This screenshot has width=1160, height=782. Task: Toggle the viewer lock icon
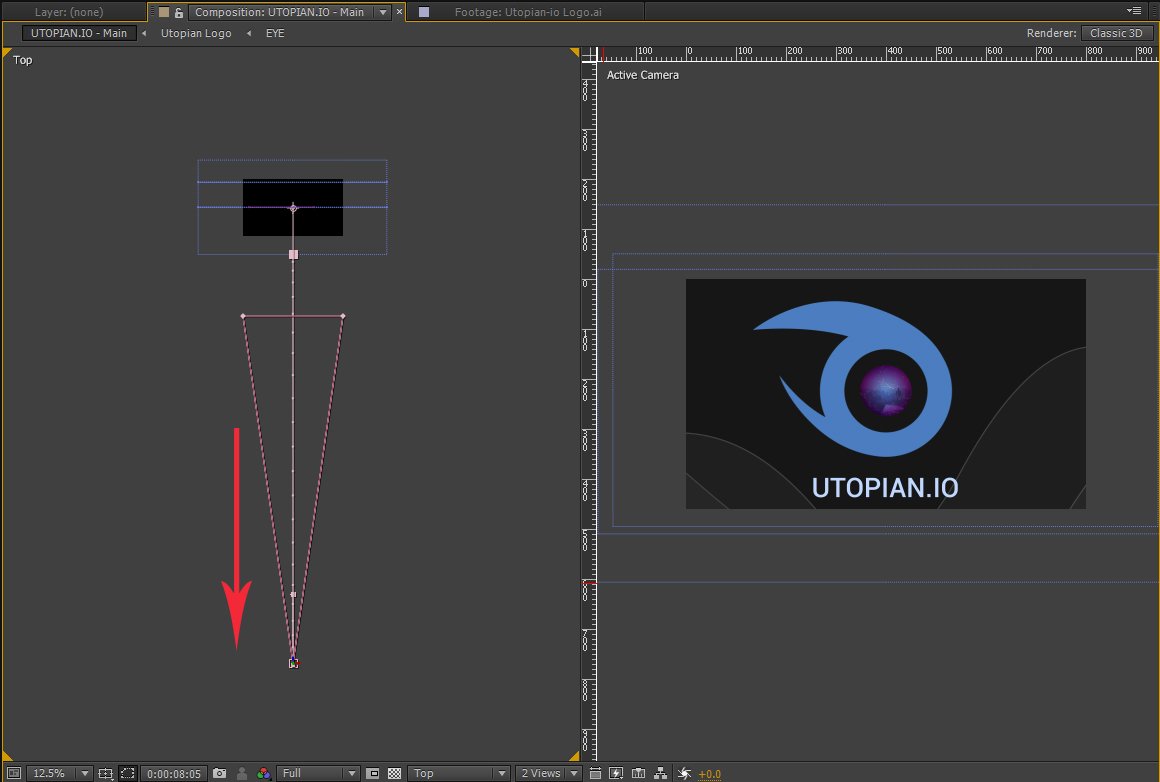(x=178, y=12)
